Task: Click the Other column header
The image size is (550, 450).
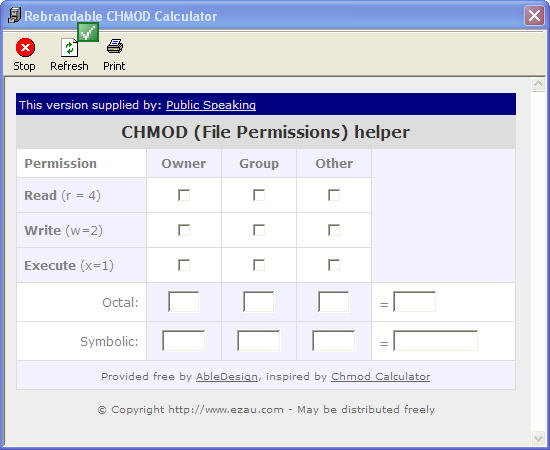Action: point(334,163)
